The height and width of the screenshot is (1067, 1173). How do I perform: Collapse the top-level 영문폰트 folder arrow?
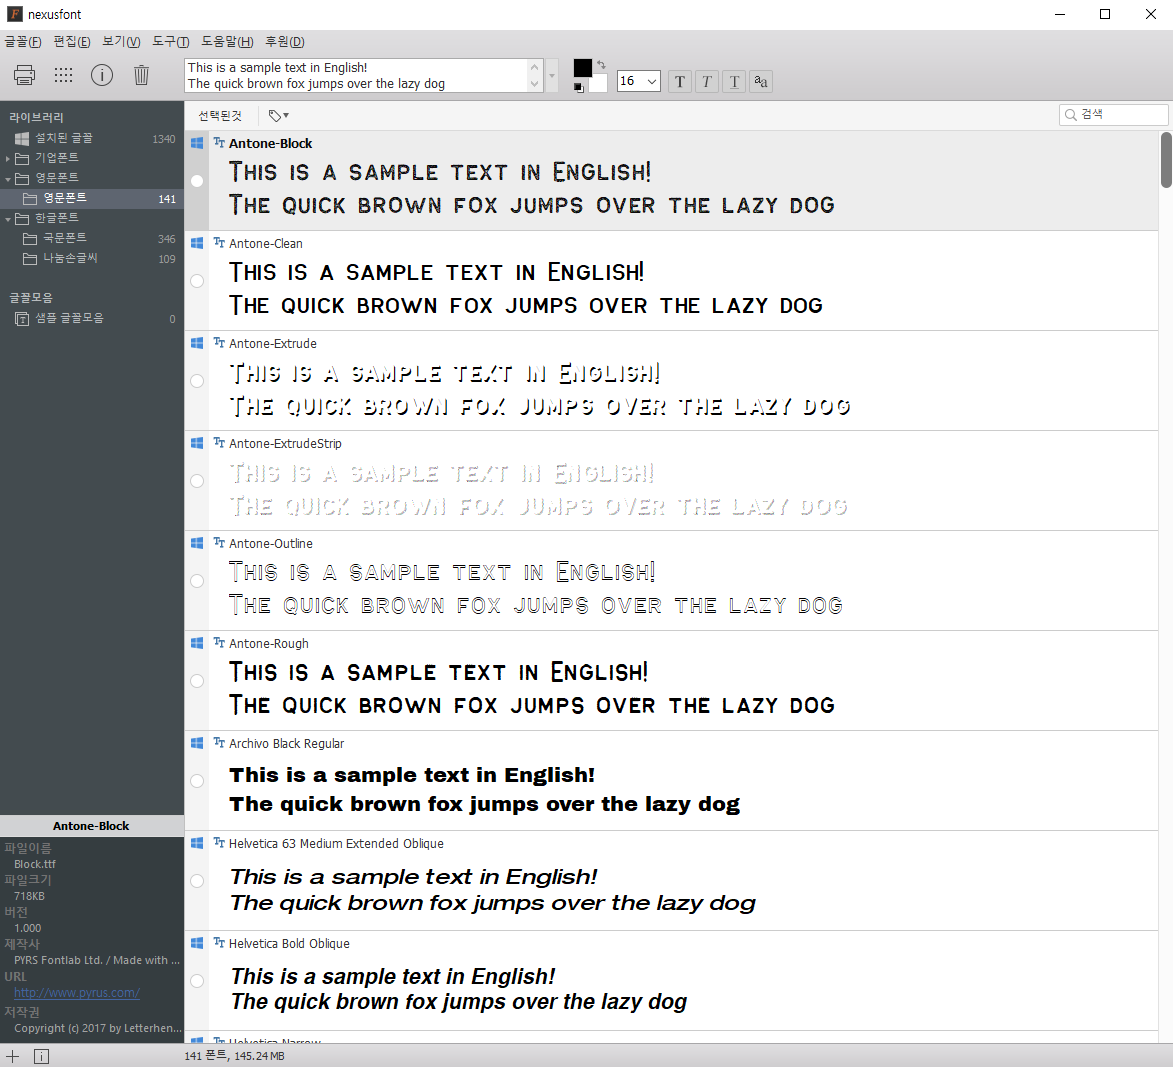[7, 179]
